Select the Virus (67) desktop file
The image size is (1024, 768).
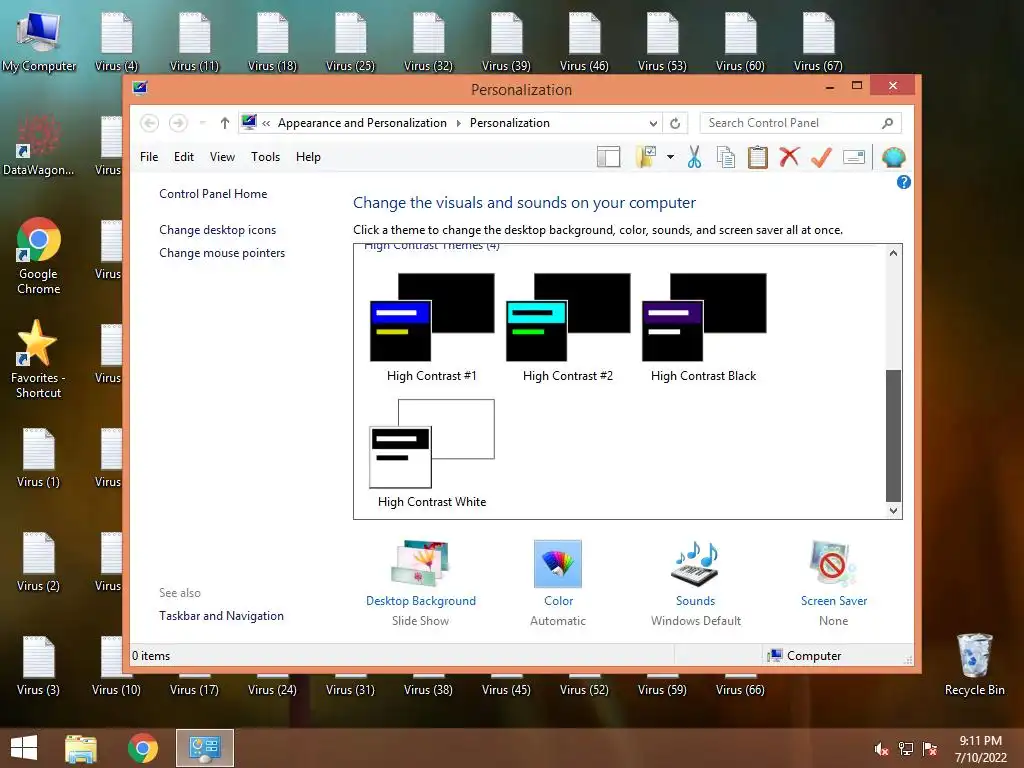818,43
